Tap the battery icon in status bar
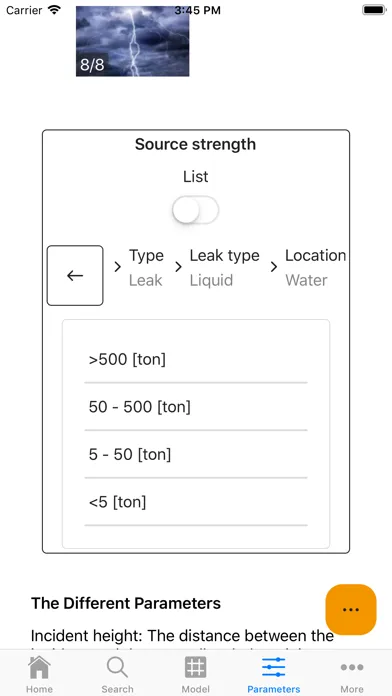392x696 pixels. coord(373,10)
